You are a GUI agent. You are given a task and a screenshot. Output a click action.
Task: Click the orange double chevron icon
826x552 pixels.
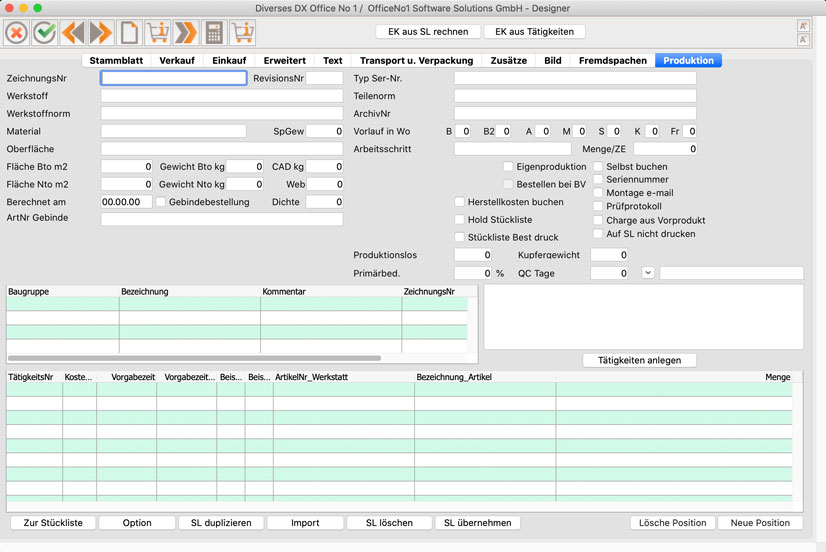186,33
